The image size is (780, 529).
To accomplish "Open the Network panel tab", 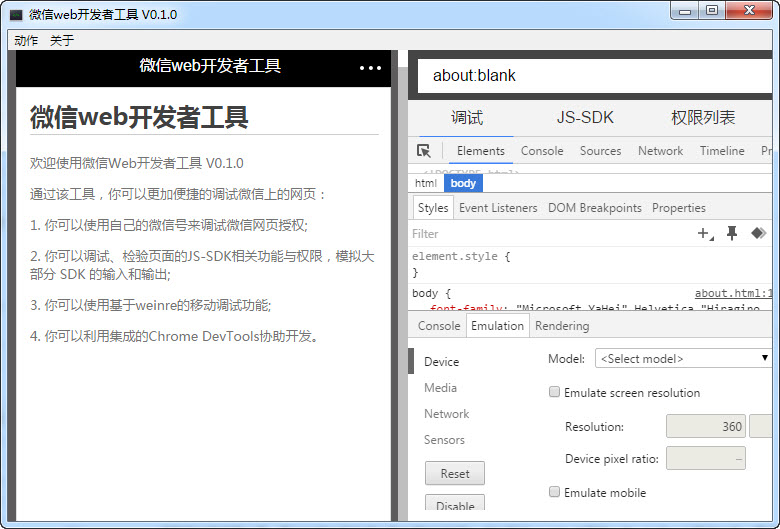I will point(660,151).
